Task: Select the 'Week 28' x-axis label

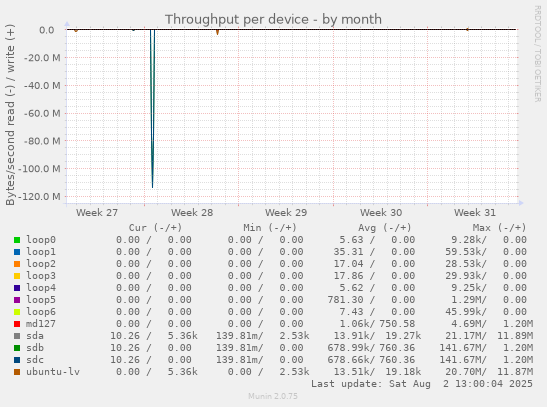Action: tap(192, 213)
